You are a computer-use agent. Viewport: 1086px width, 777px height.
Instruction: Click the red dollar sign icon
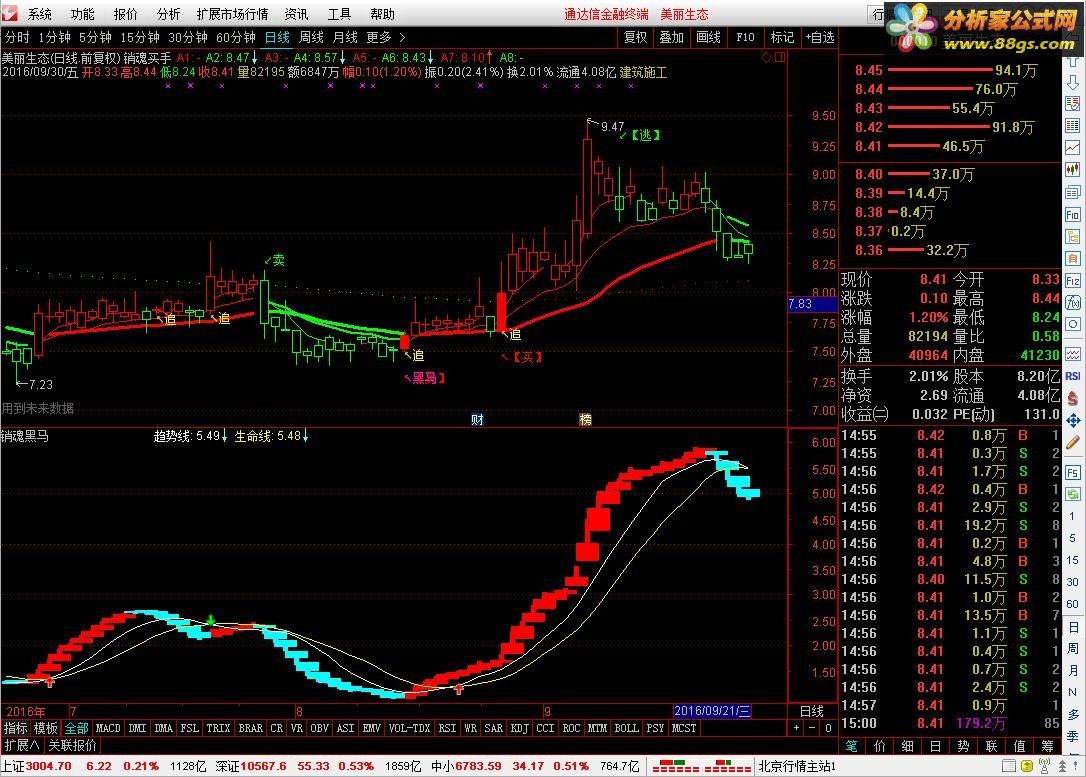(x=1072, y=398)
